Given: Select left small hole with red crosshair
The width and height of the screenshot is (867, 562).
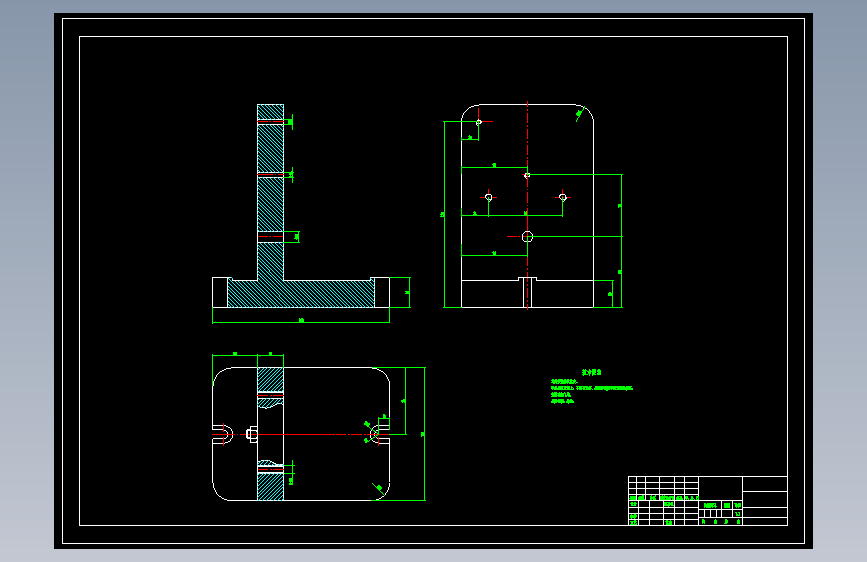Looking at the screenshot, I should (488, 197).
